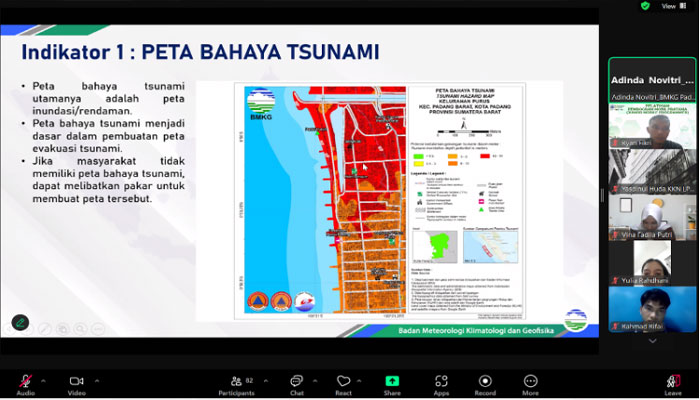Expand the caret next to Chat
Image resolution: width=700 pixels, height=400 pixels.
tap(316, 380)
